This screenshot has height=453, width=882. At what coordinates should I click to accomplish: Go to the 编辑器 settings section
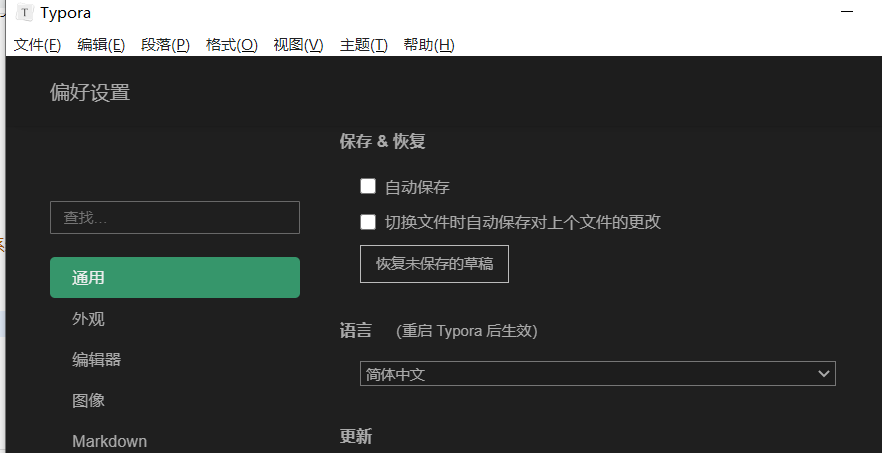coord(96,360)
